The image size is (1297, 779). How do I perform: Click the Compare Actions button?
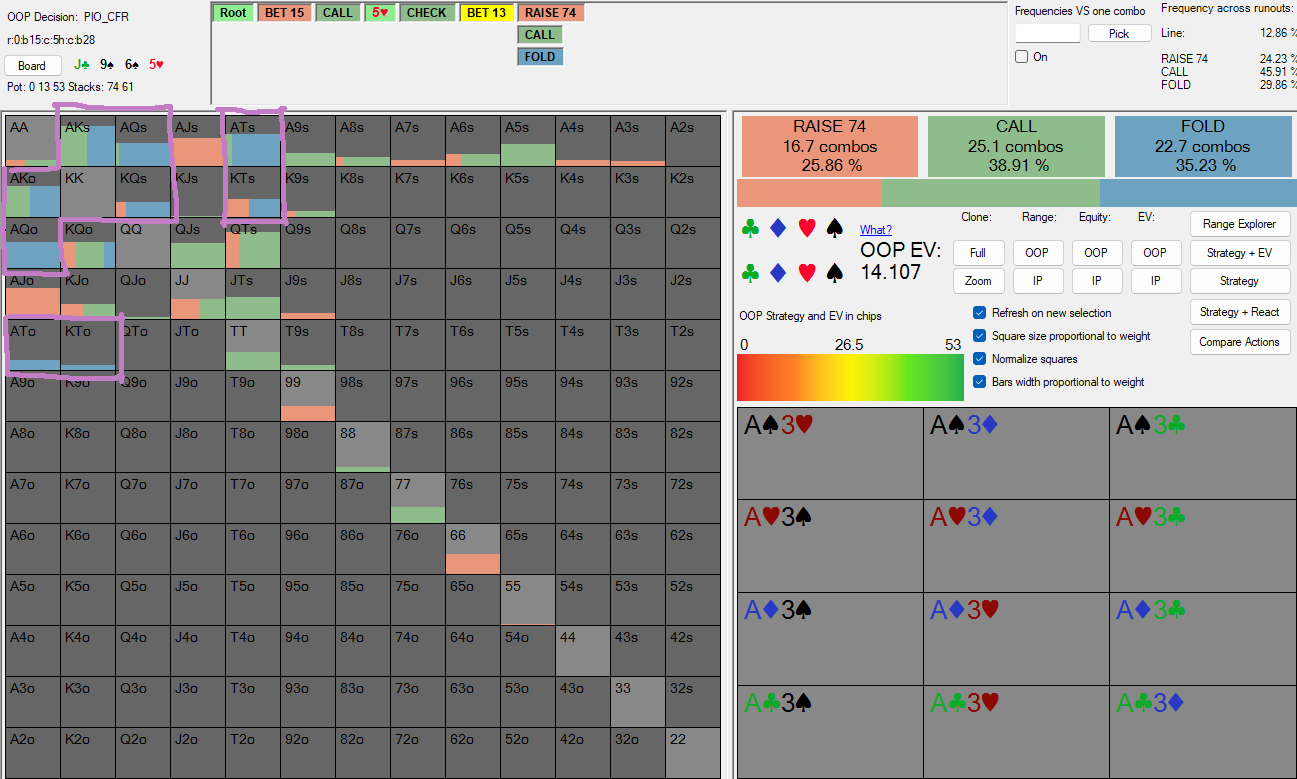[x=1239, y=342]
